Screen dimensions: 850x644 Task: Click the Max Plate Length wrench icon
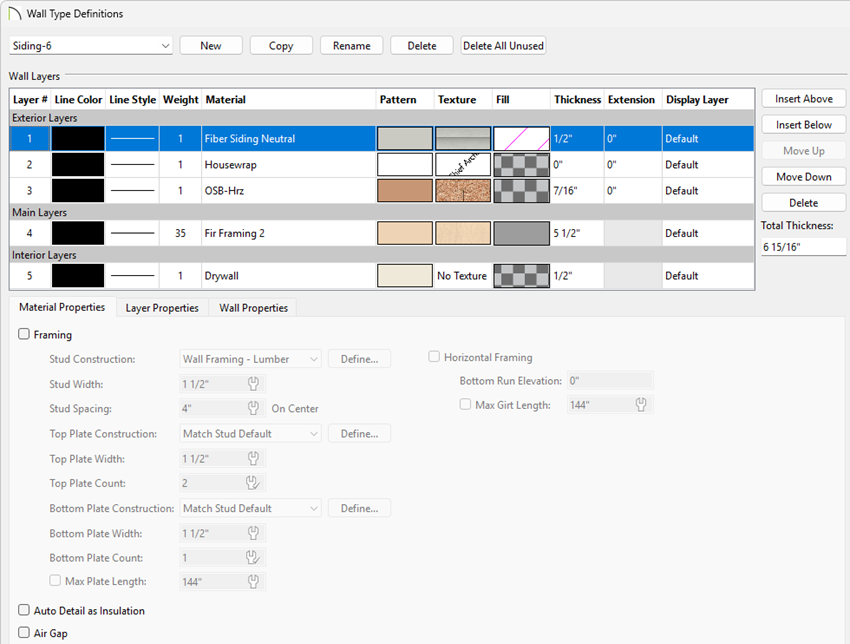point(253,581)
